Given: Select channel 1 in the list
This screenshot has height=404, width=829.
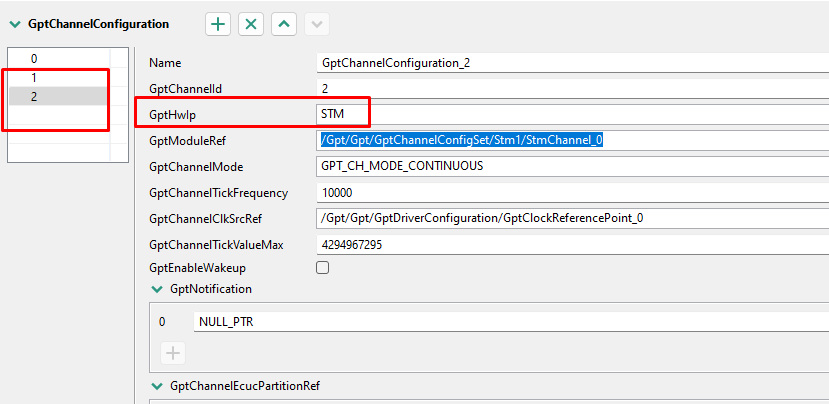Looking at the screenshot, I should pos(59,78).
